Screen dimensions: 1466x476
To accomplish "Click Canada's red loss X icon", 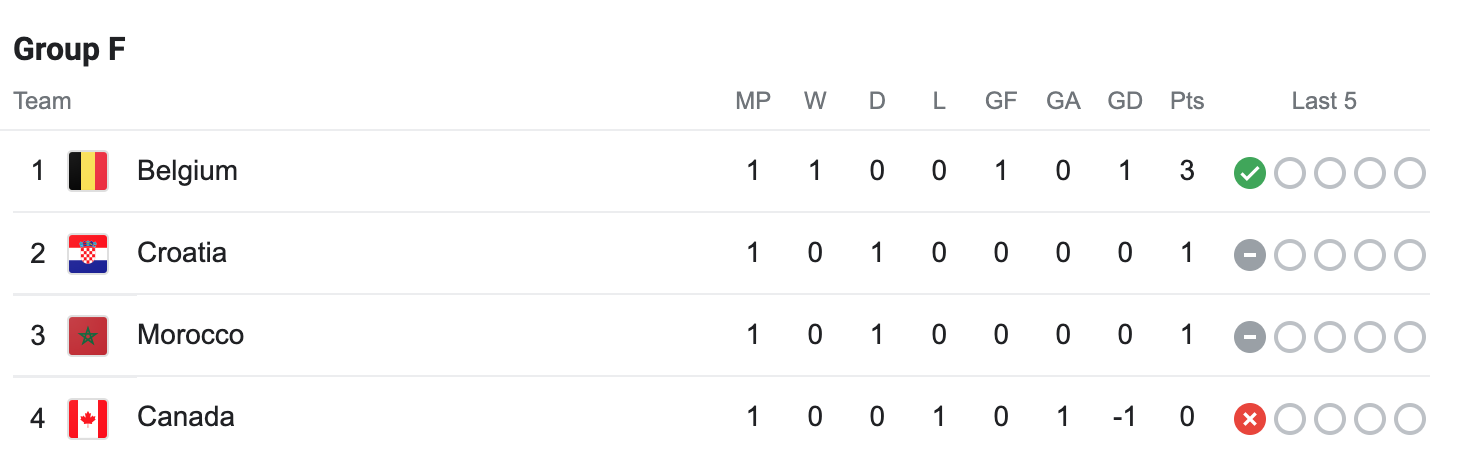I will [x=1250, y=419].
